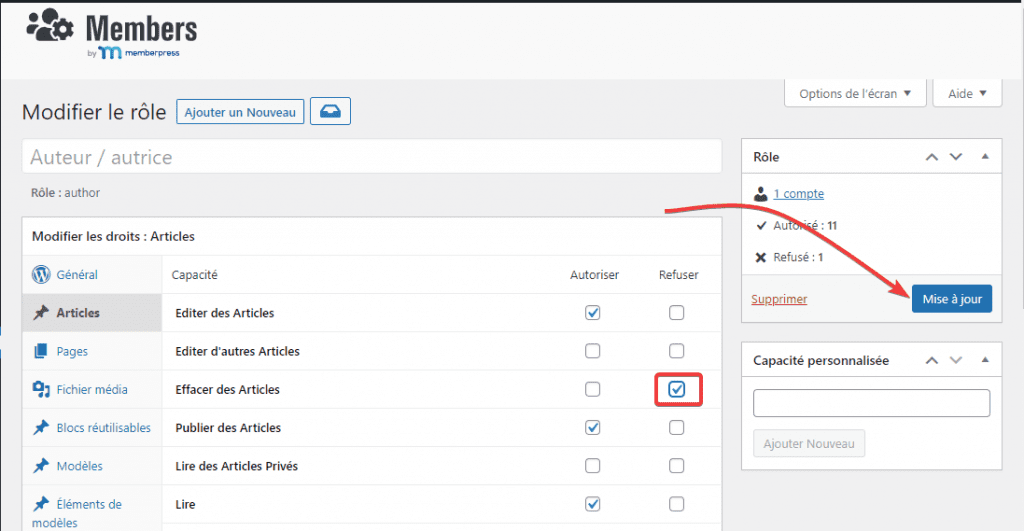Click the pages icon beside Pages
This screenshot has width=1024, height=531.
click(40, 351)
